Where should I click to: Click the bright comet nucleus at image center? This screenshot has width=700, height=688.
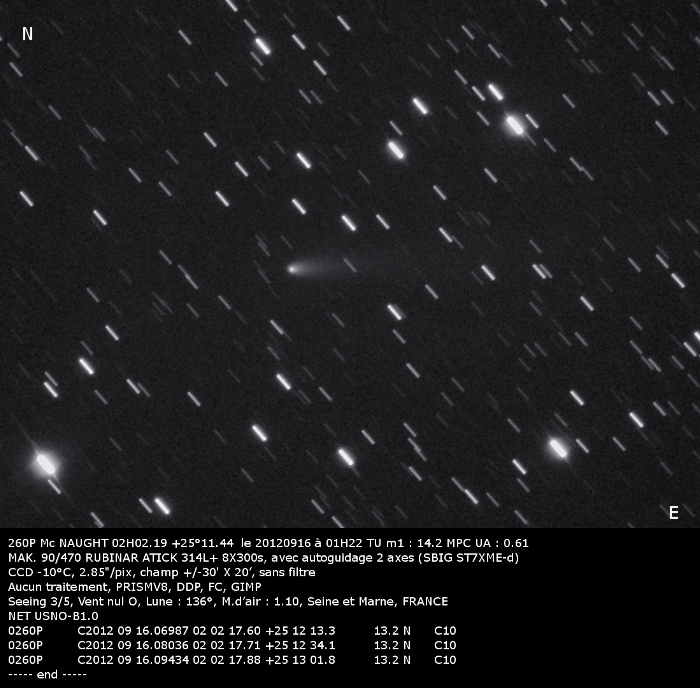pos(292,268)
